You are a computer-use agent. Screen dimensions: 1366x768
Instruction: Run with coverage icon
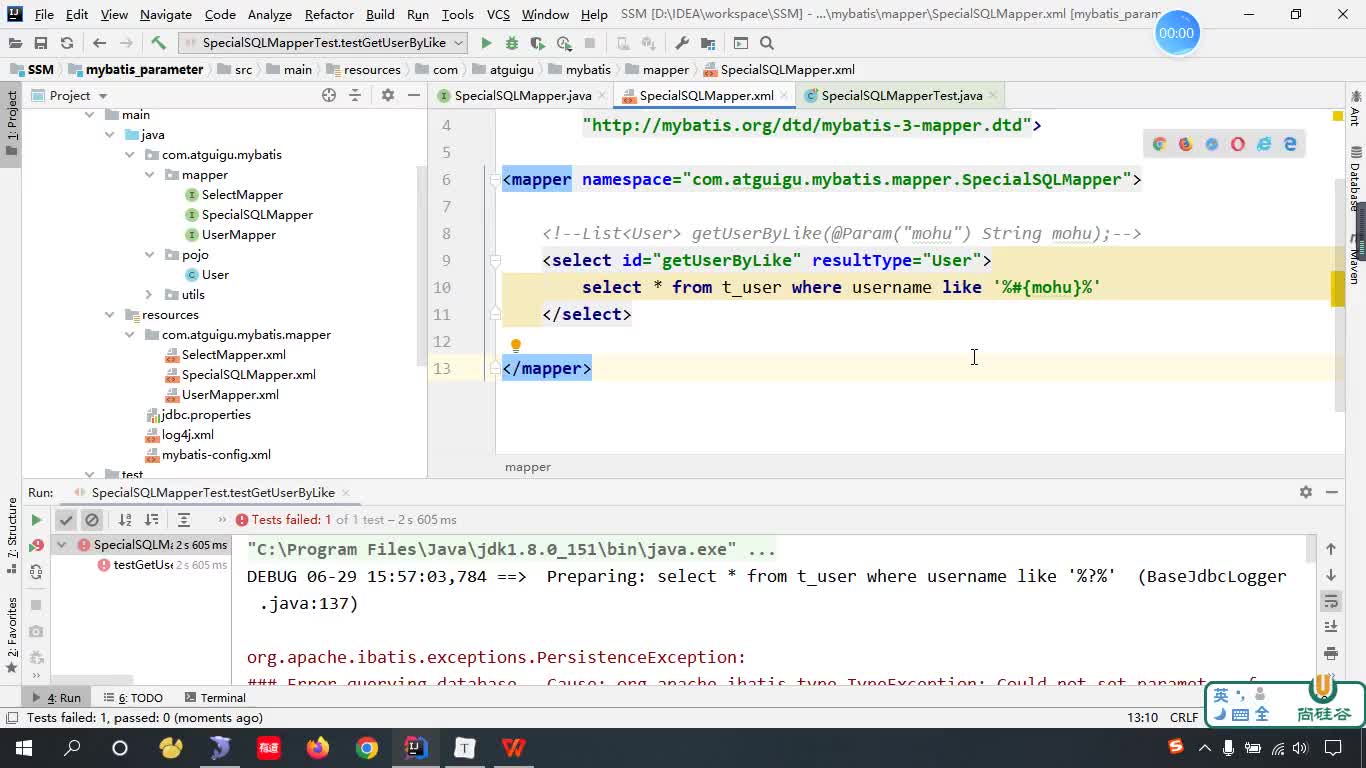[538, 43]
